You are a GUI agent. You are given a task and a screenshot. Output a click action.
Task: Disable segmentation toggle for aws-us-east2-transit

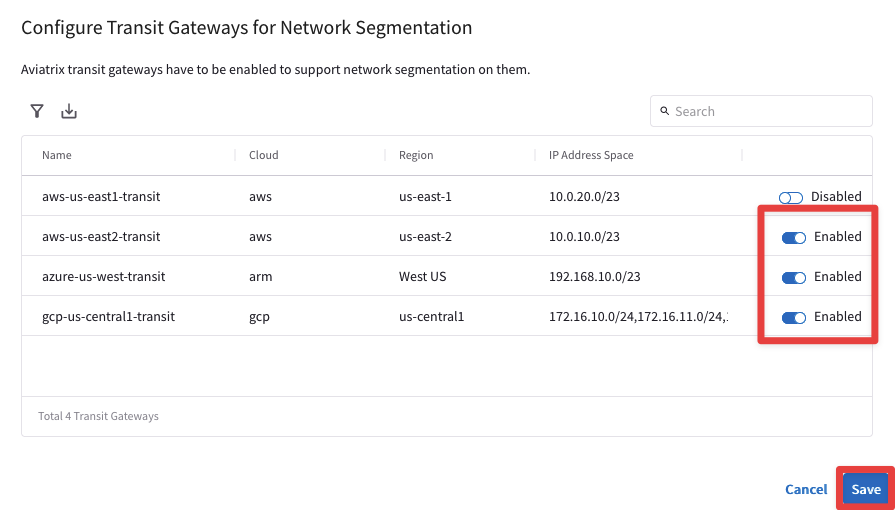tap(794, 237)
